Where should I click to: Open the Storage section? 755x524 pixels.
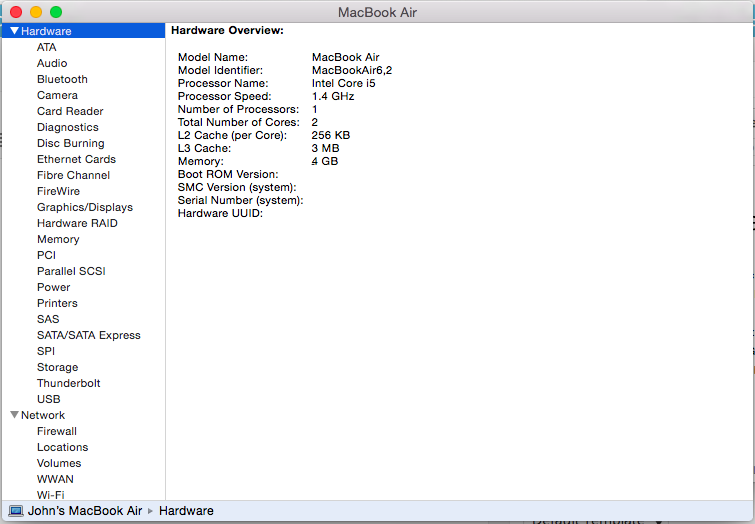[57, 367]
